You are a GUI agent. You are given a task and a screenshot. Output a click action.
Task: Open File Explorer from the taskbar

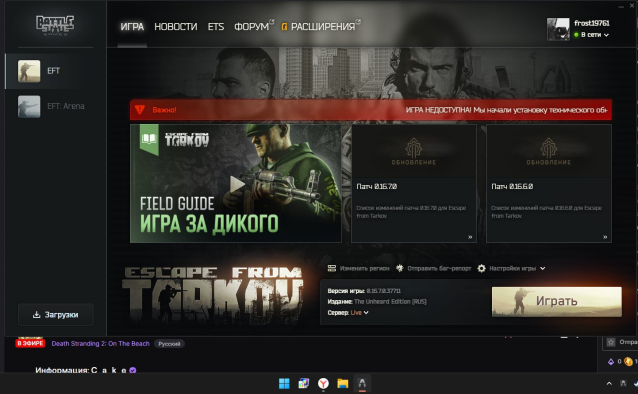[343, 383]
